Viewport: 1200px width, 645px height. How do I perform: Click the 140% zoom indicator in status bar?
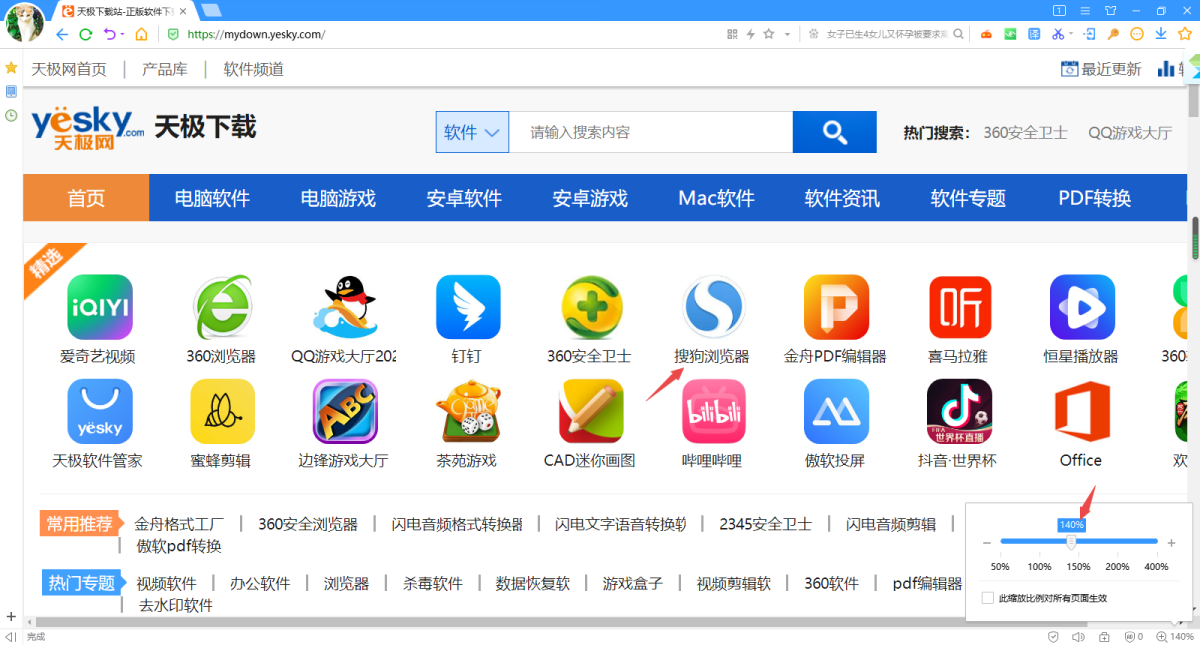[x=1175, y=637]
